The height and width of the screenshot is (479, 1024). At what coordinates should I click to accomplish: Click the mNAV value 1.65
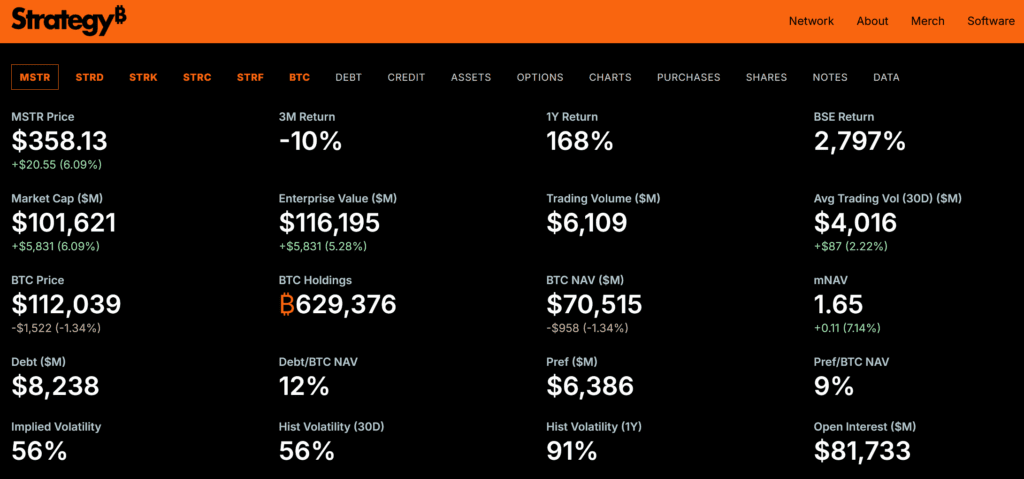click(x=839, y=305)
